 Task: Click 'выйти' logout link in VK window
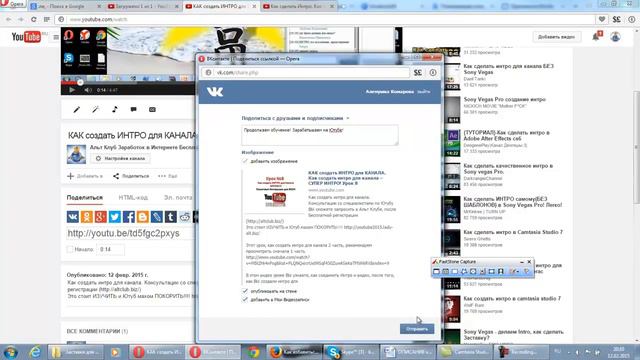(423, 91)
